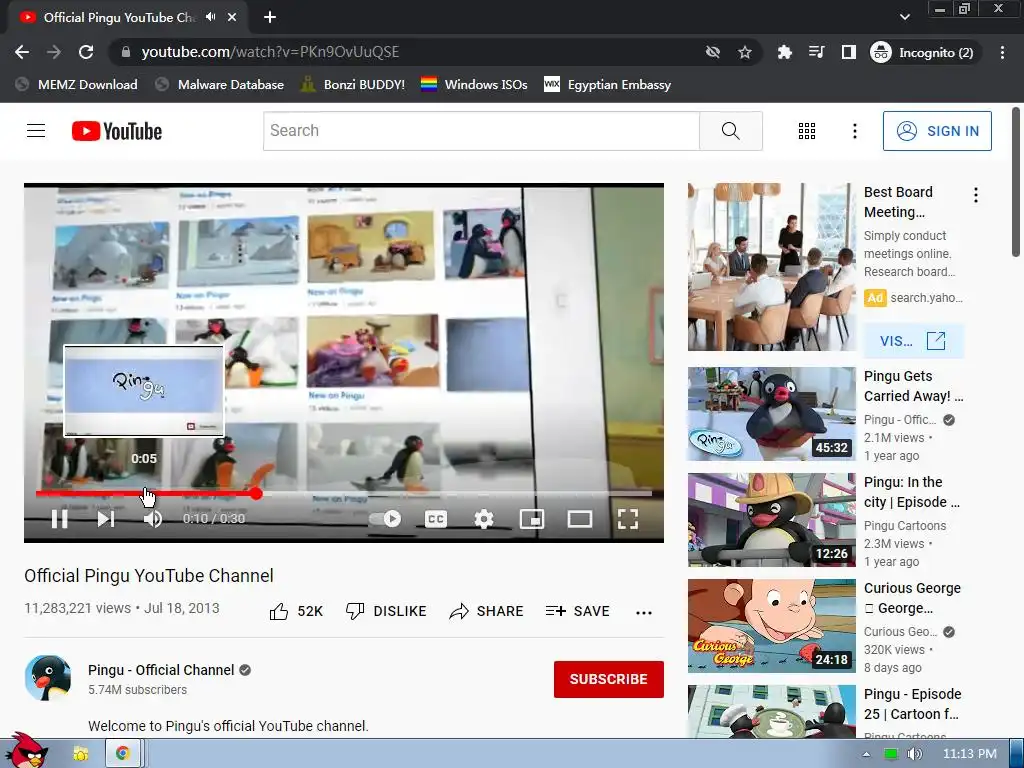Mute tab with the tab speaker icon
The image size is (1024, 768).
[210, 17]
